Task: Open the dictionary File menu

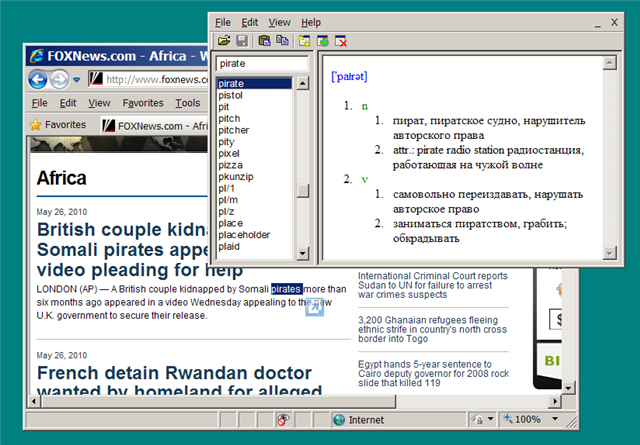Action: [x=223, y=22]
